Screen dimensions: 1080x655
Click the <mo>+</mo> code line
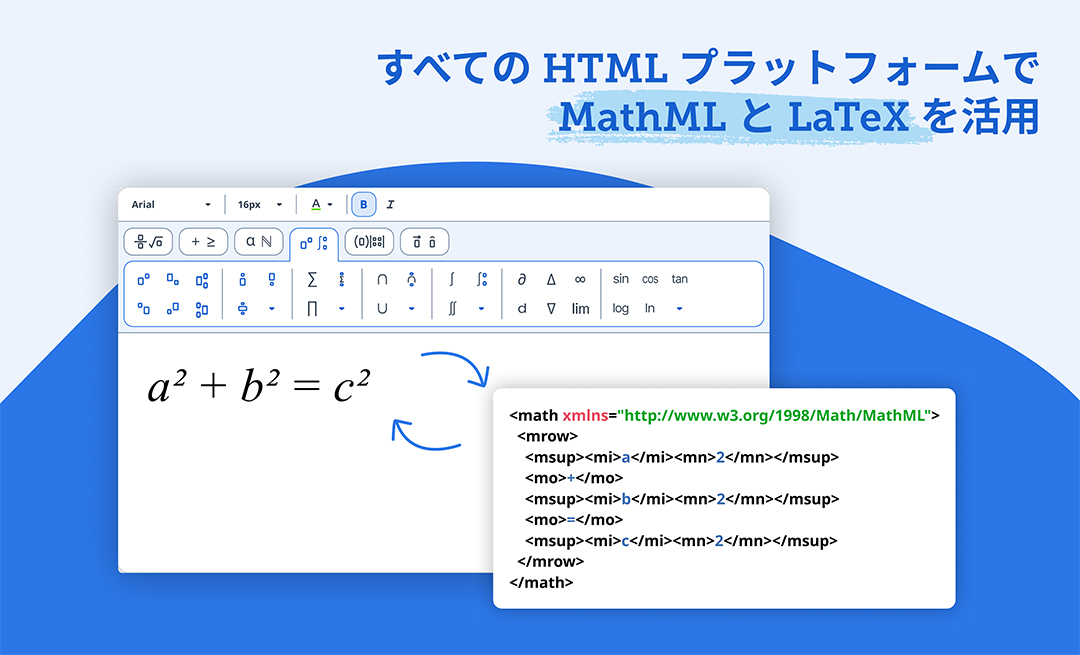574,478
